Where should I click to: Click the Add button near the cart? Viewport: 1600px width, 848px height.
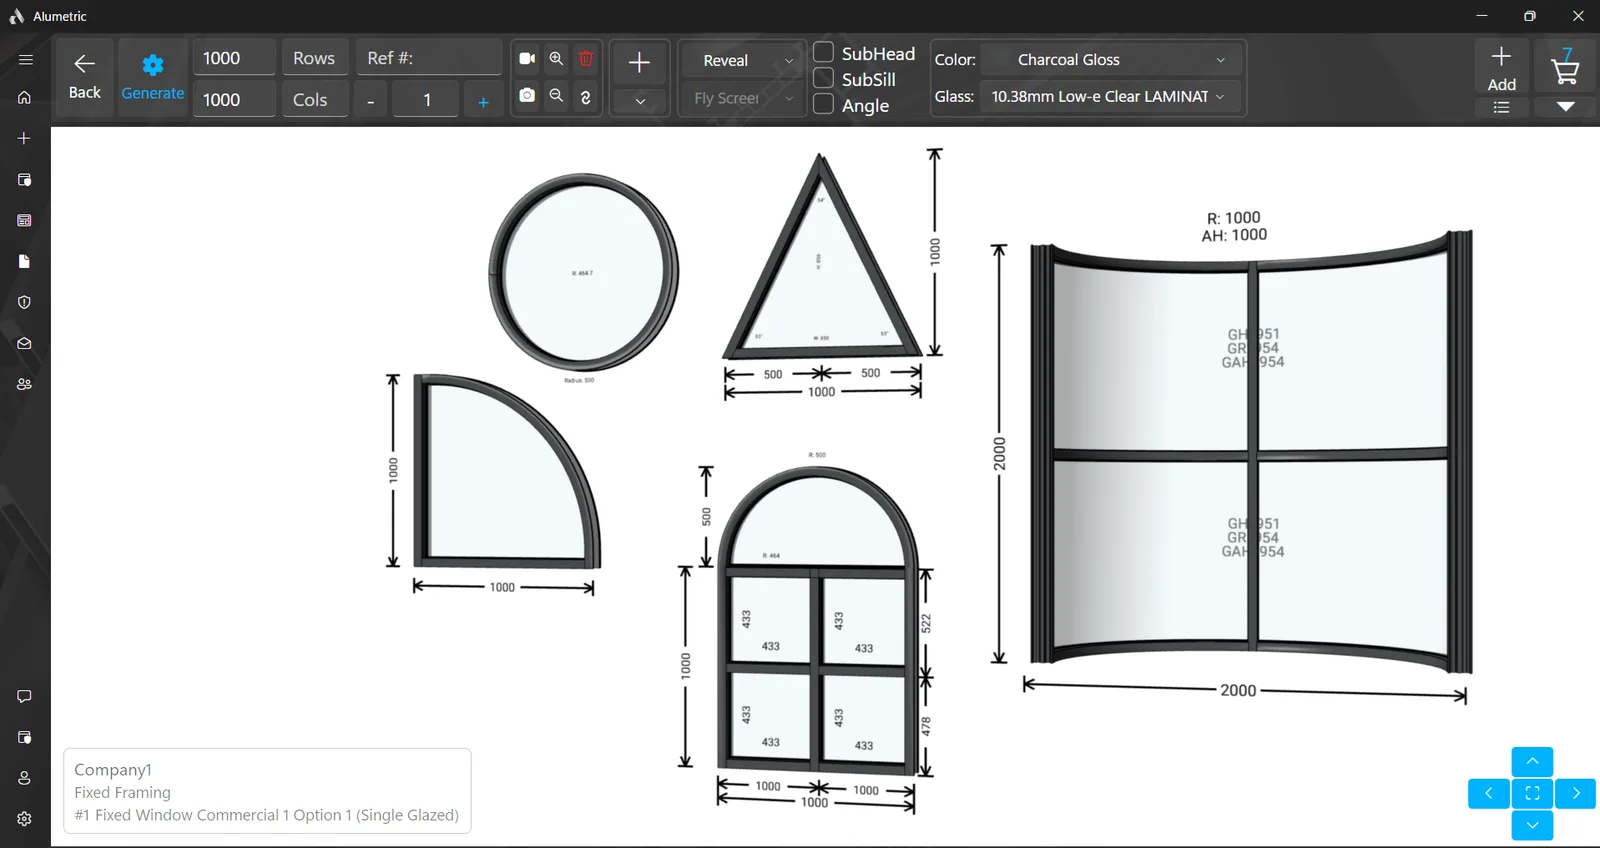[x=1502, y=68]
